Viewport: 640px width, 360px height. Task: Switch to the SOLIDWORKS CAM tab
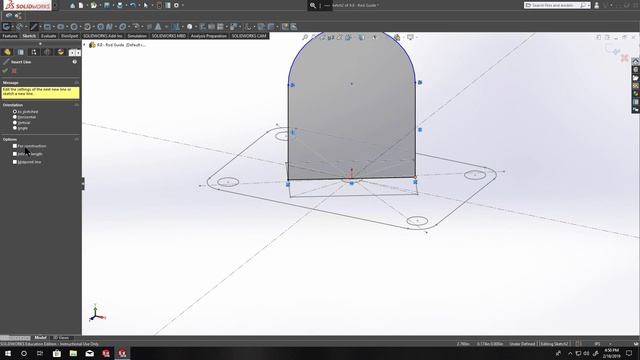[x=249, y=36]
